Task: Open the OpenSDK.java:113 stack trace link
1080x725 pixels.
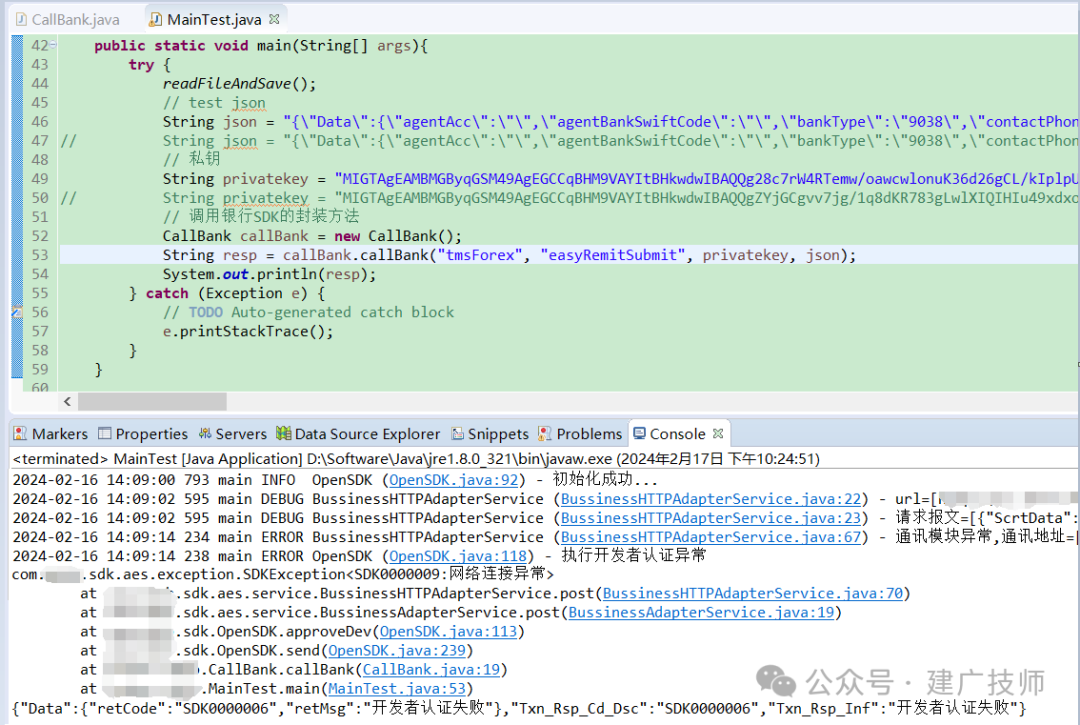Action: 448,631
